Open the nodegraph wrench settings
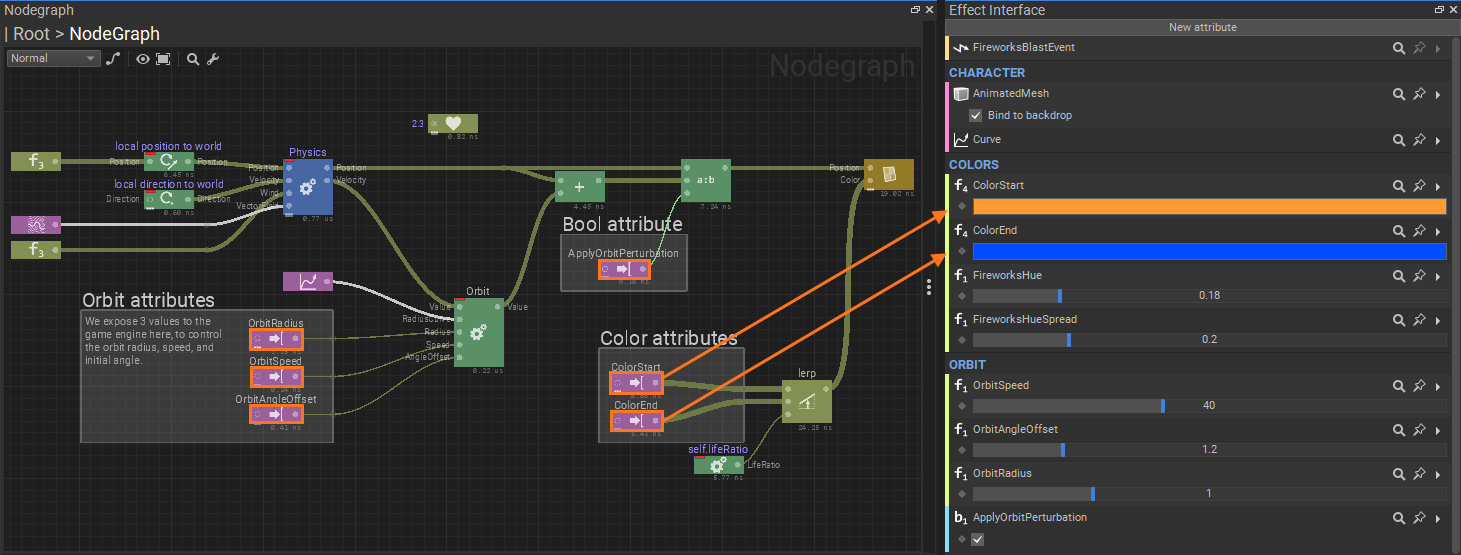1461x555 pixels. coord(213,59)
